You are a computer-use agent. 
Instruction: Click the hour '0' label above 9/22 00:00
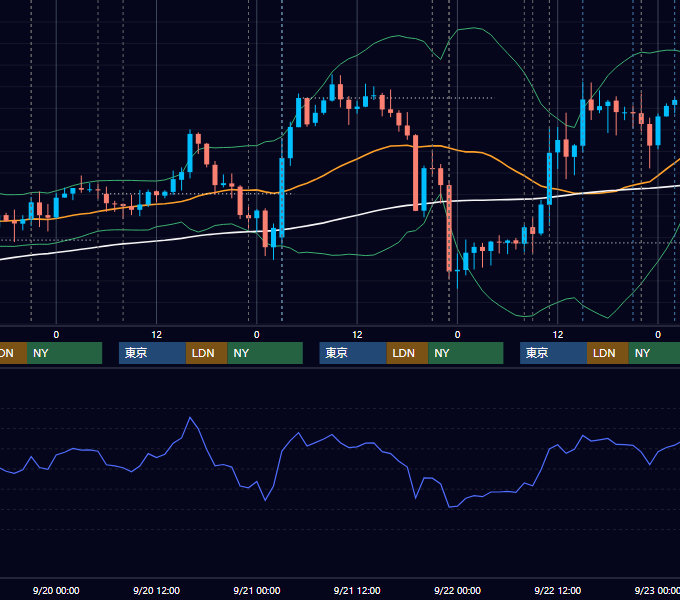(458, 335)
